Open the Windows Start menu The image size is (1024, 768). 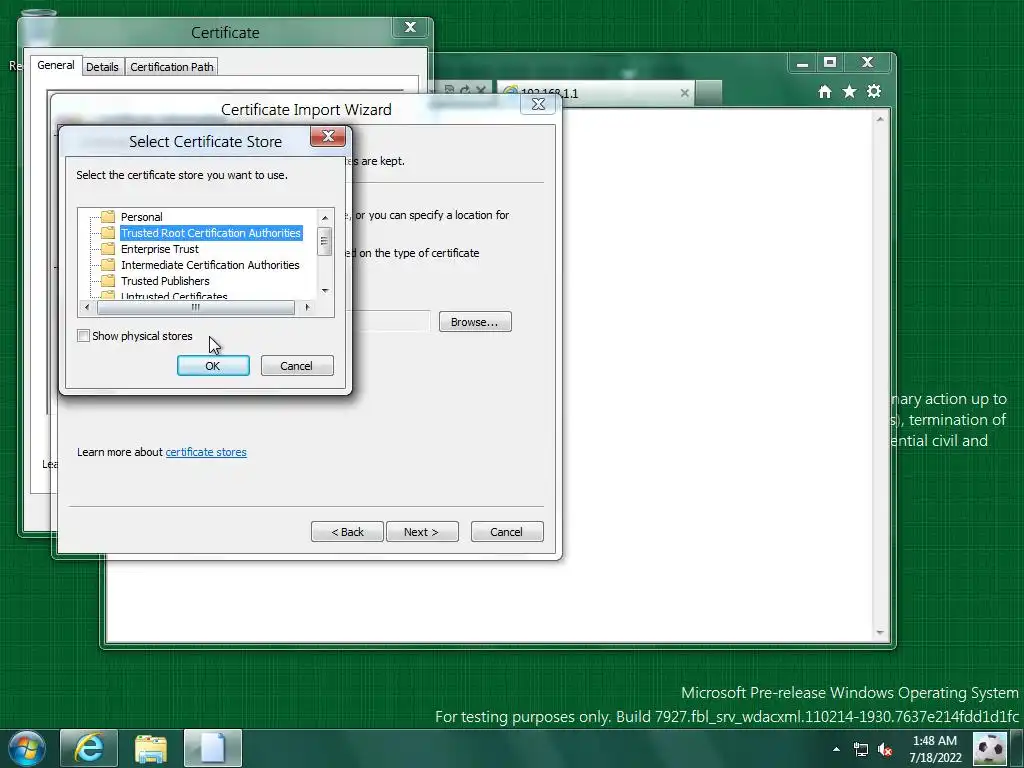pos(27,748)
